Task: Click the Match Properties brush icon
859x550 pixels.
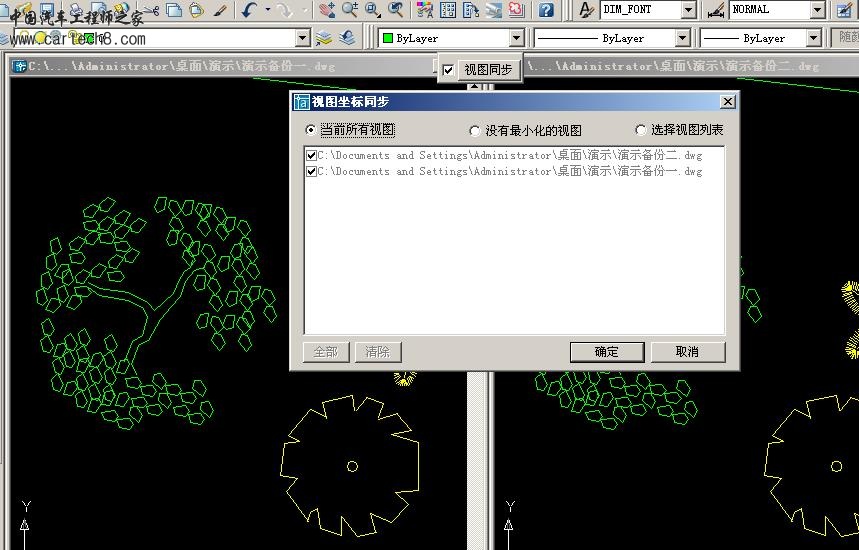Action: 220,9
